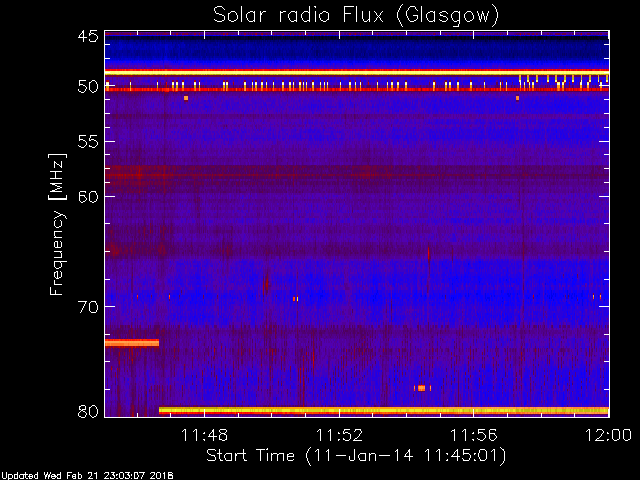Click the "80" frequency tick label
Viewport: 640px width, 480px height.
click(x=89, y=411)
